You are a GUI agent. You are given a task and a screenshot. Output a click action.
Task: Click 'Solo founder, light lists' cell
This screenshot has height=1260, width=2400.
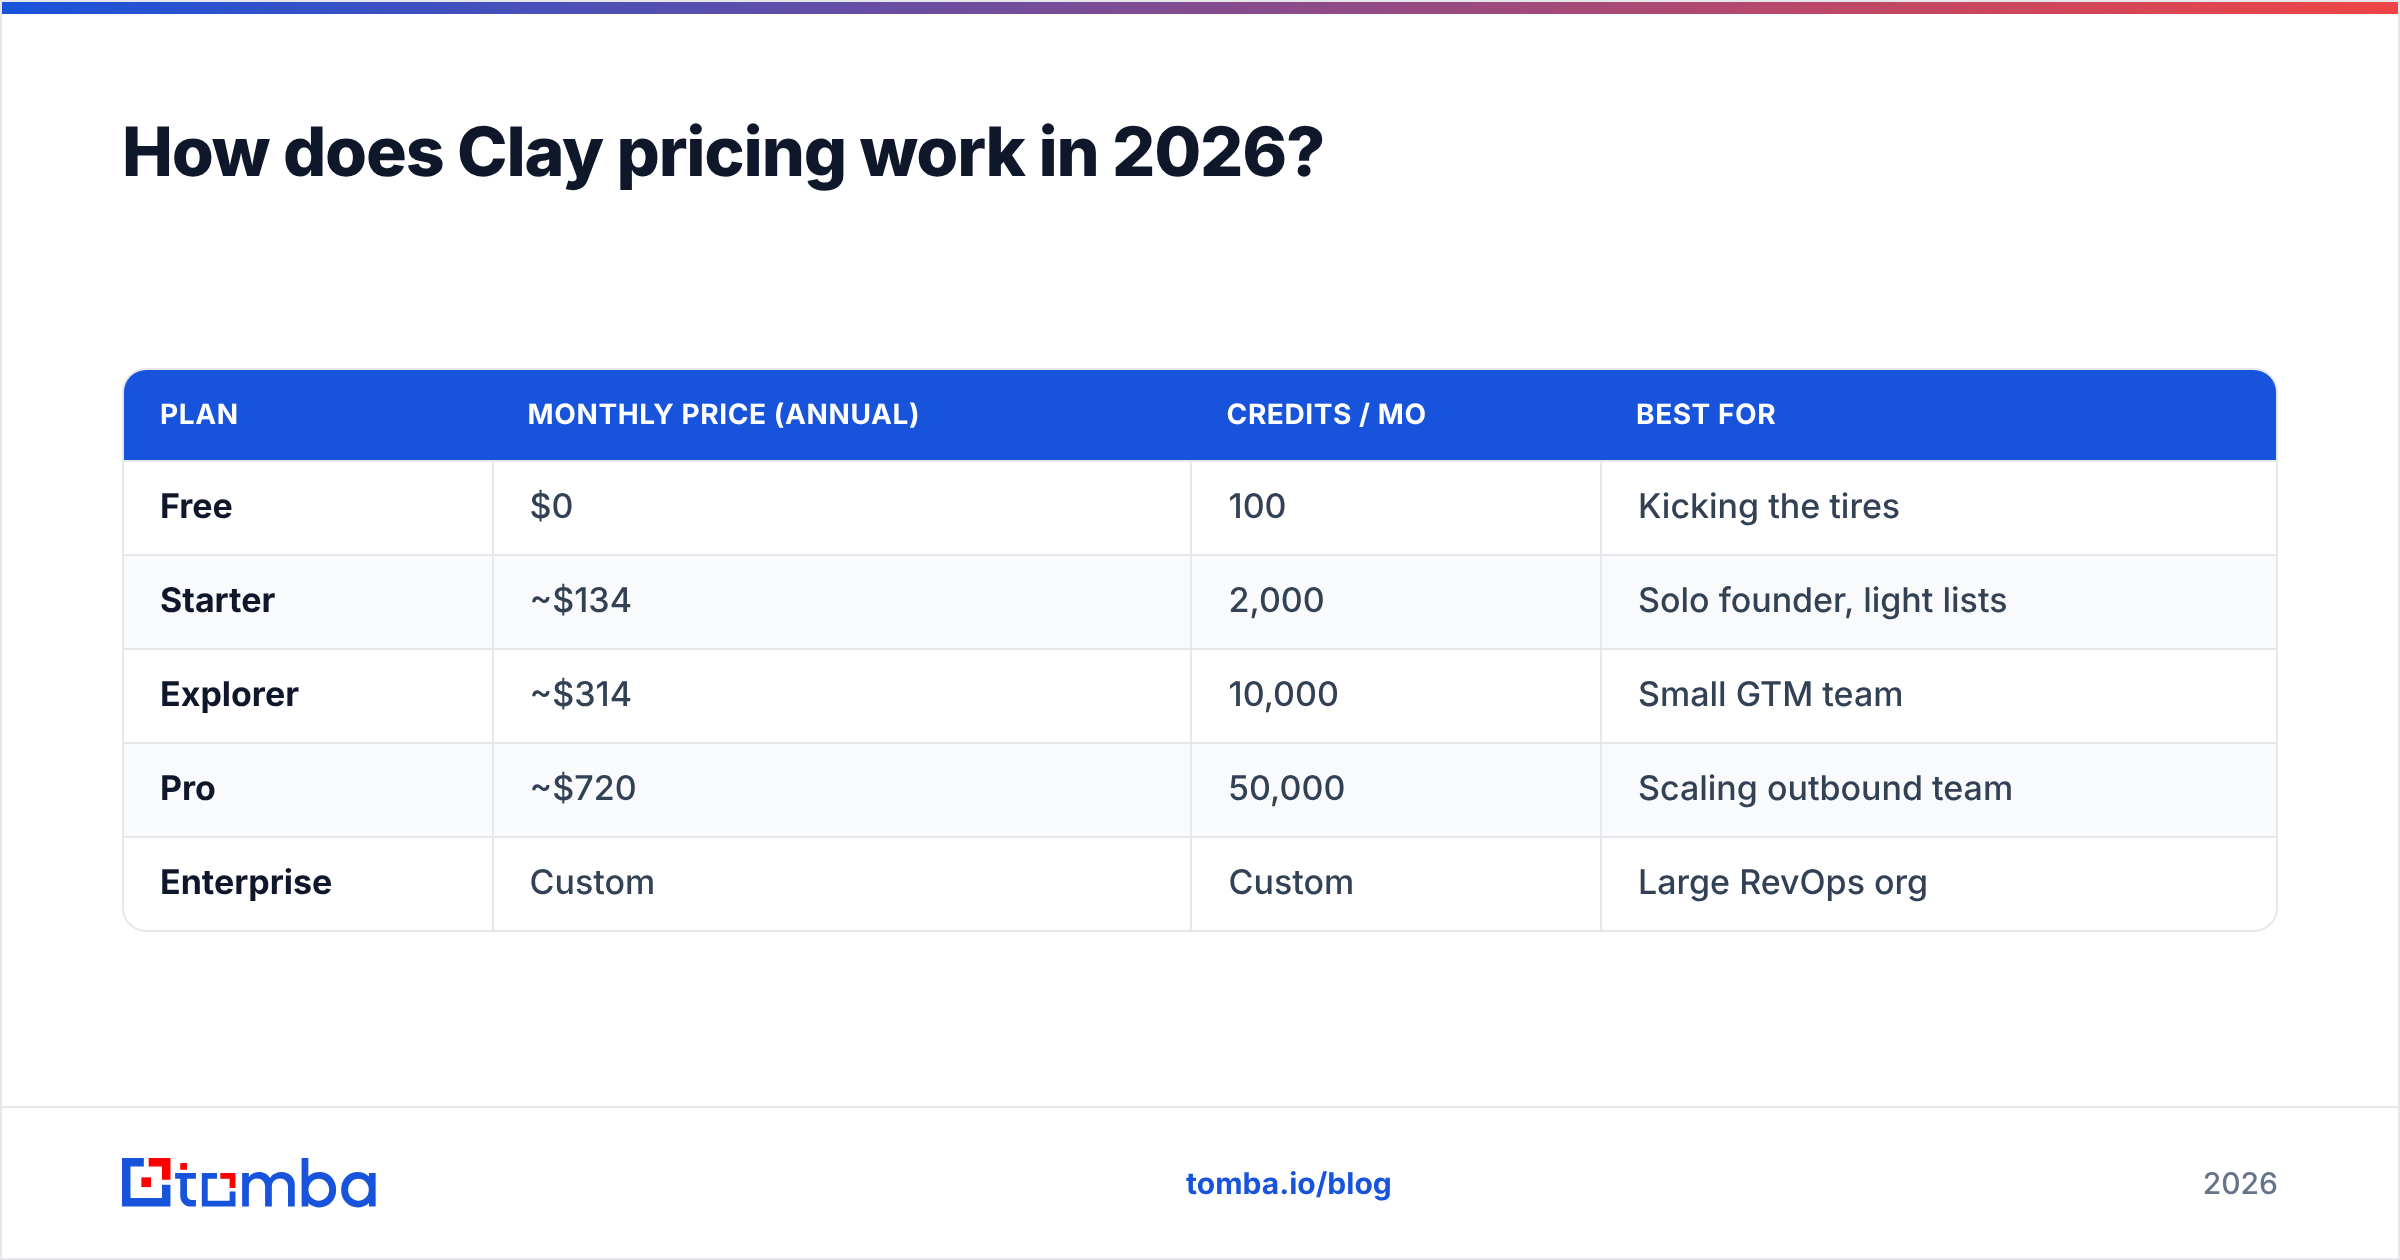coord(1938,601)
